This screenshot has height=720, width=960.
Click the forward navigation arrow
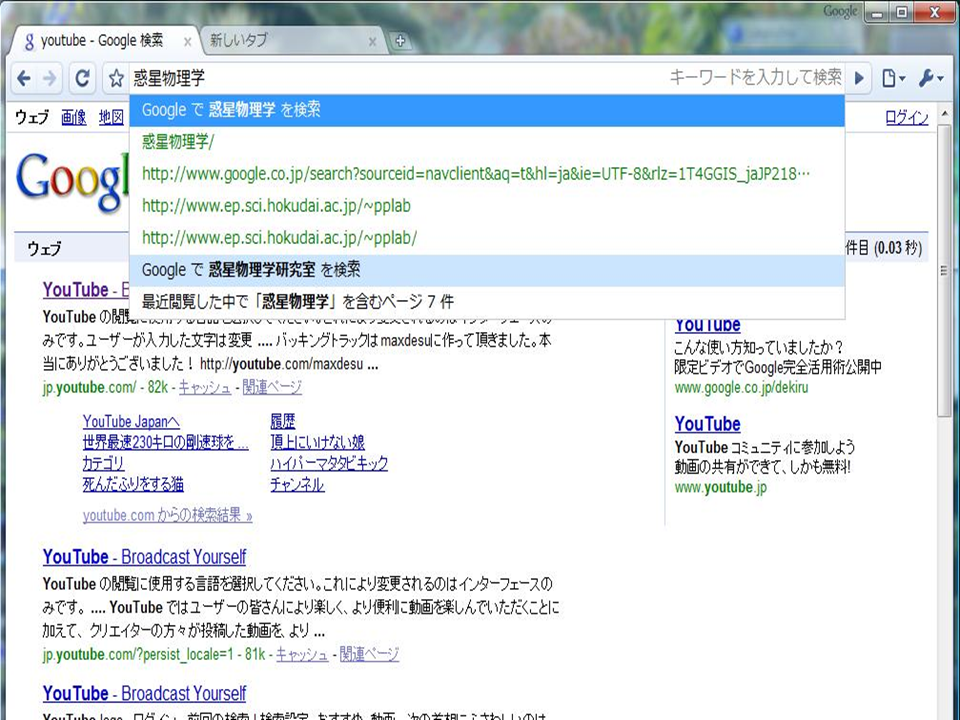pos(50,78)
